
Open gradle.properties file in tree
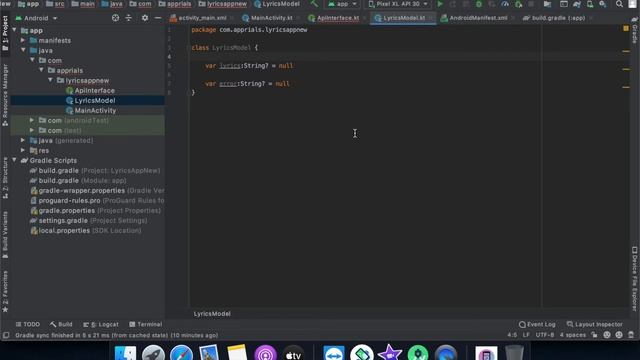click(96, 211)
